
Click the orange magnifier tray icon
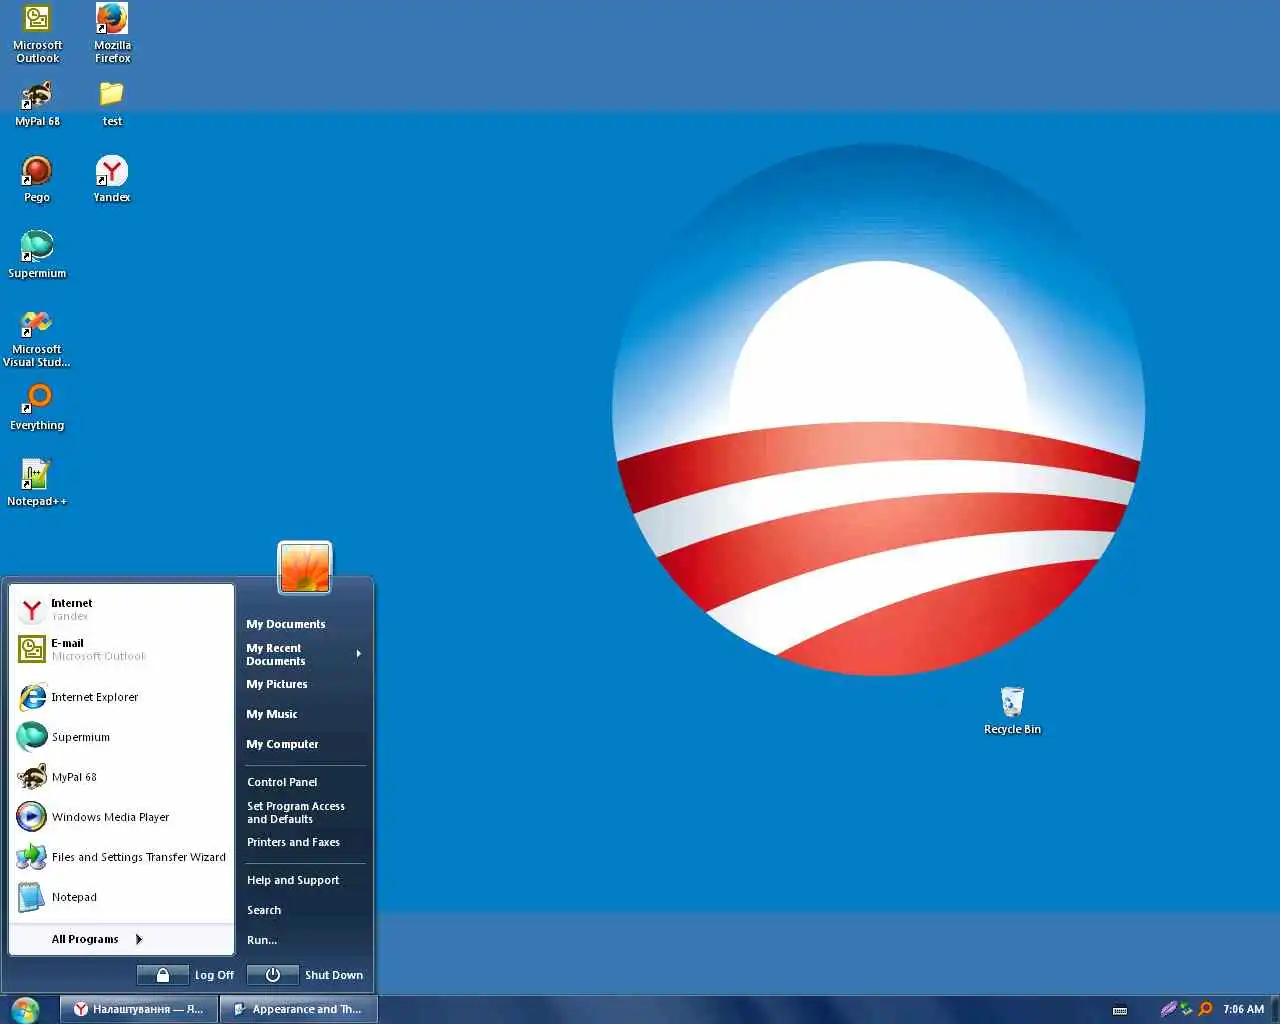click(1205, 1009)
